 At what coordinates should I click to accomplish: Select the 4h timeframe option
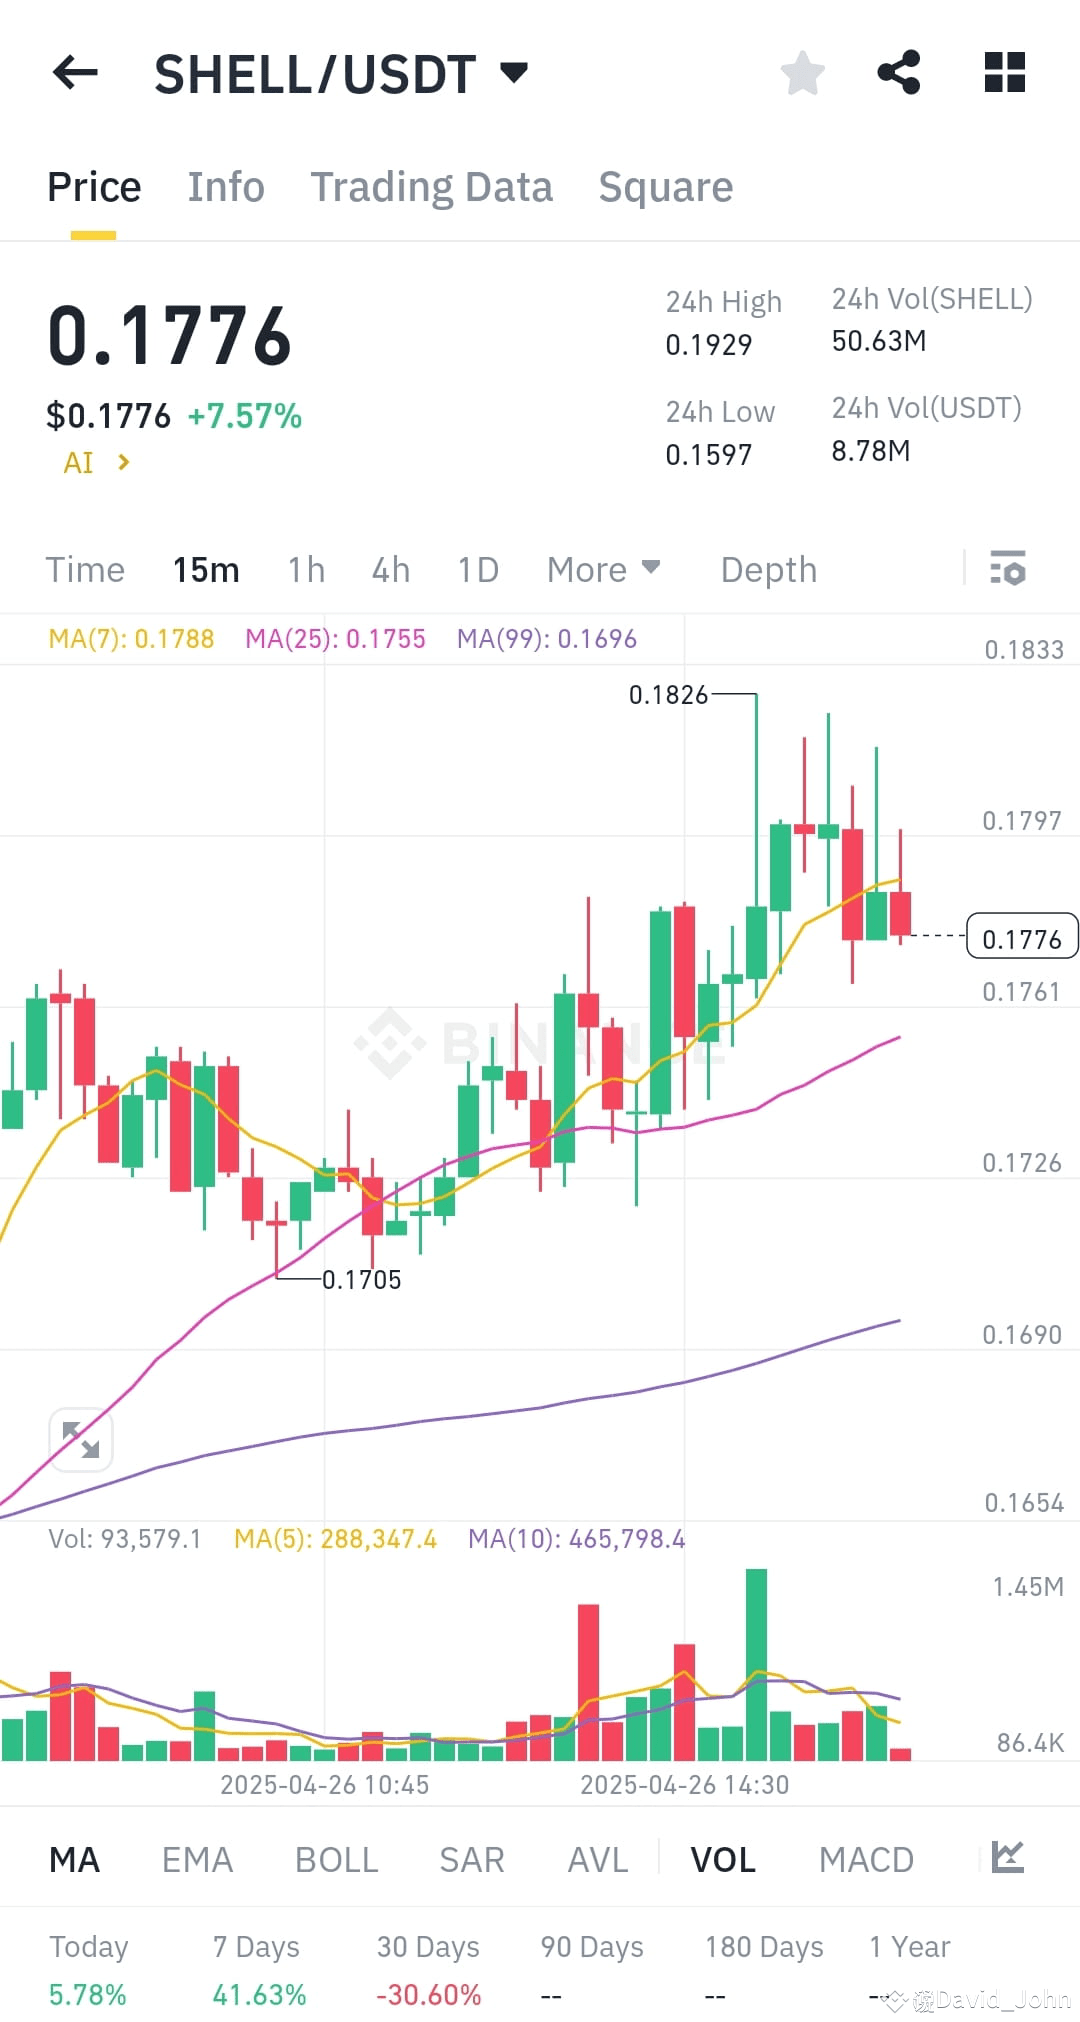click(x=391, y=570)
